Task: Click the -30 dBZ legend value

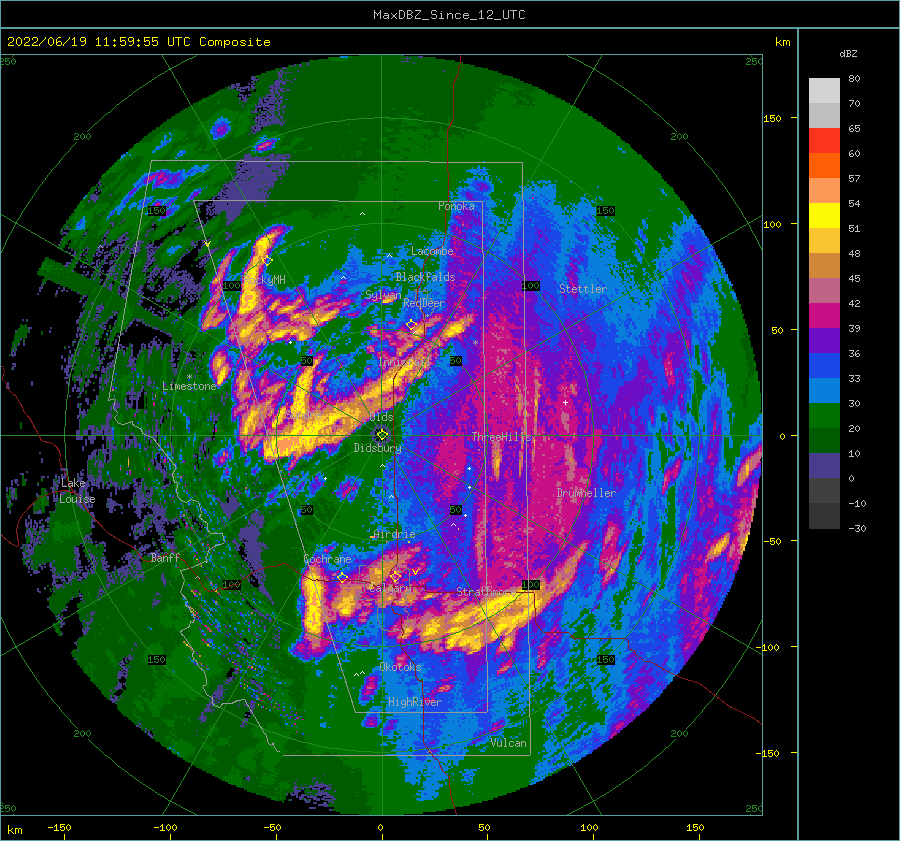Action: [x=857, y=529]
